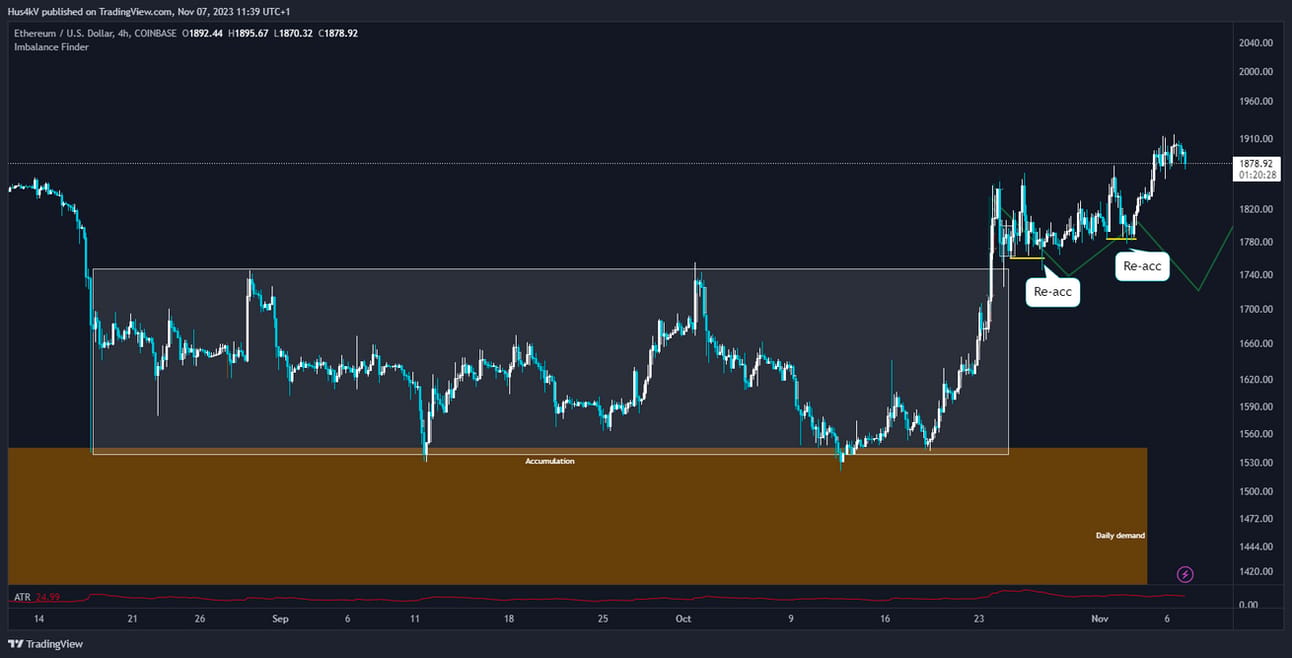Select the Accumulation rectangle label text
Image resolution: width=1292 pixels, height=658 pixels.
[x=550, y=461]
